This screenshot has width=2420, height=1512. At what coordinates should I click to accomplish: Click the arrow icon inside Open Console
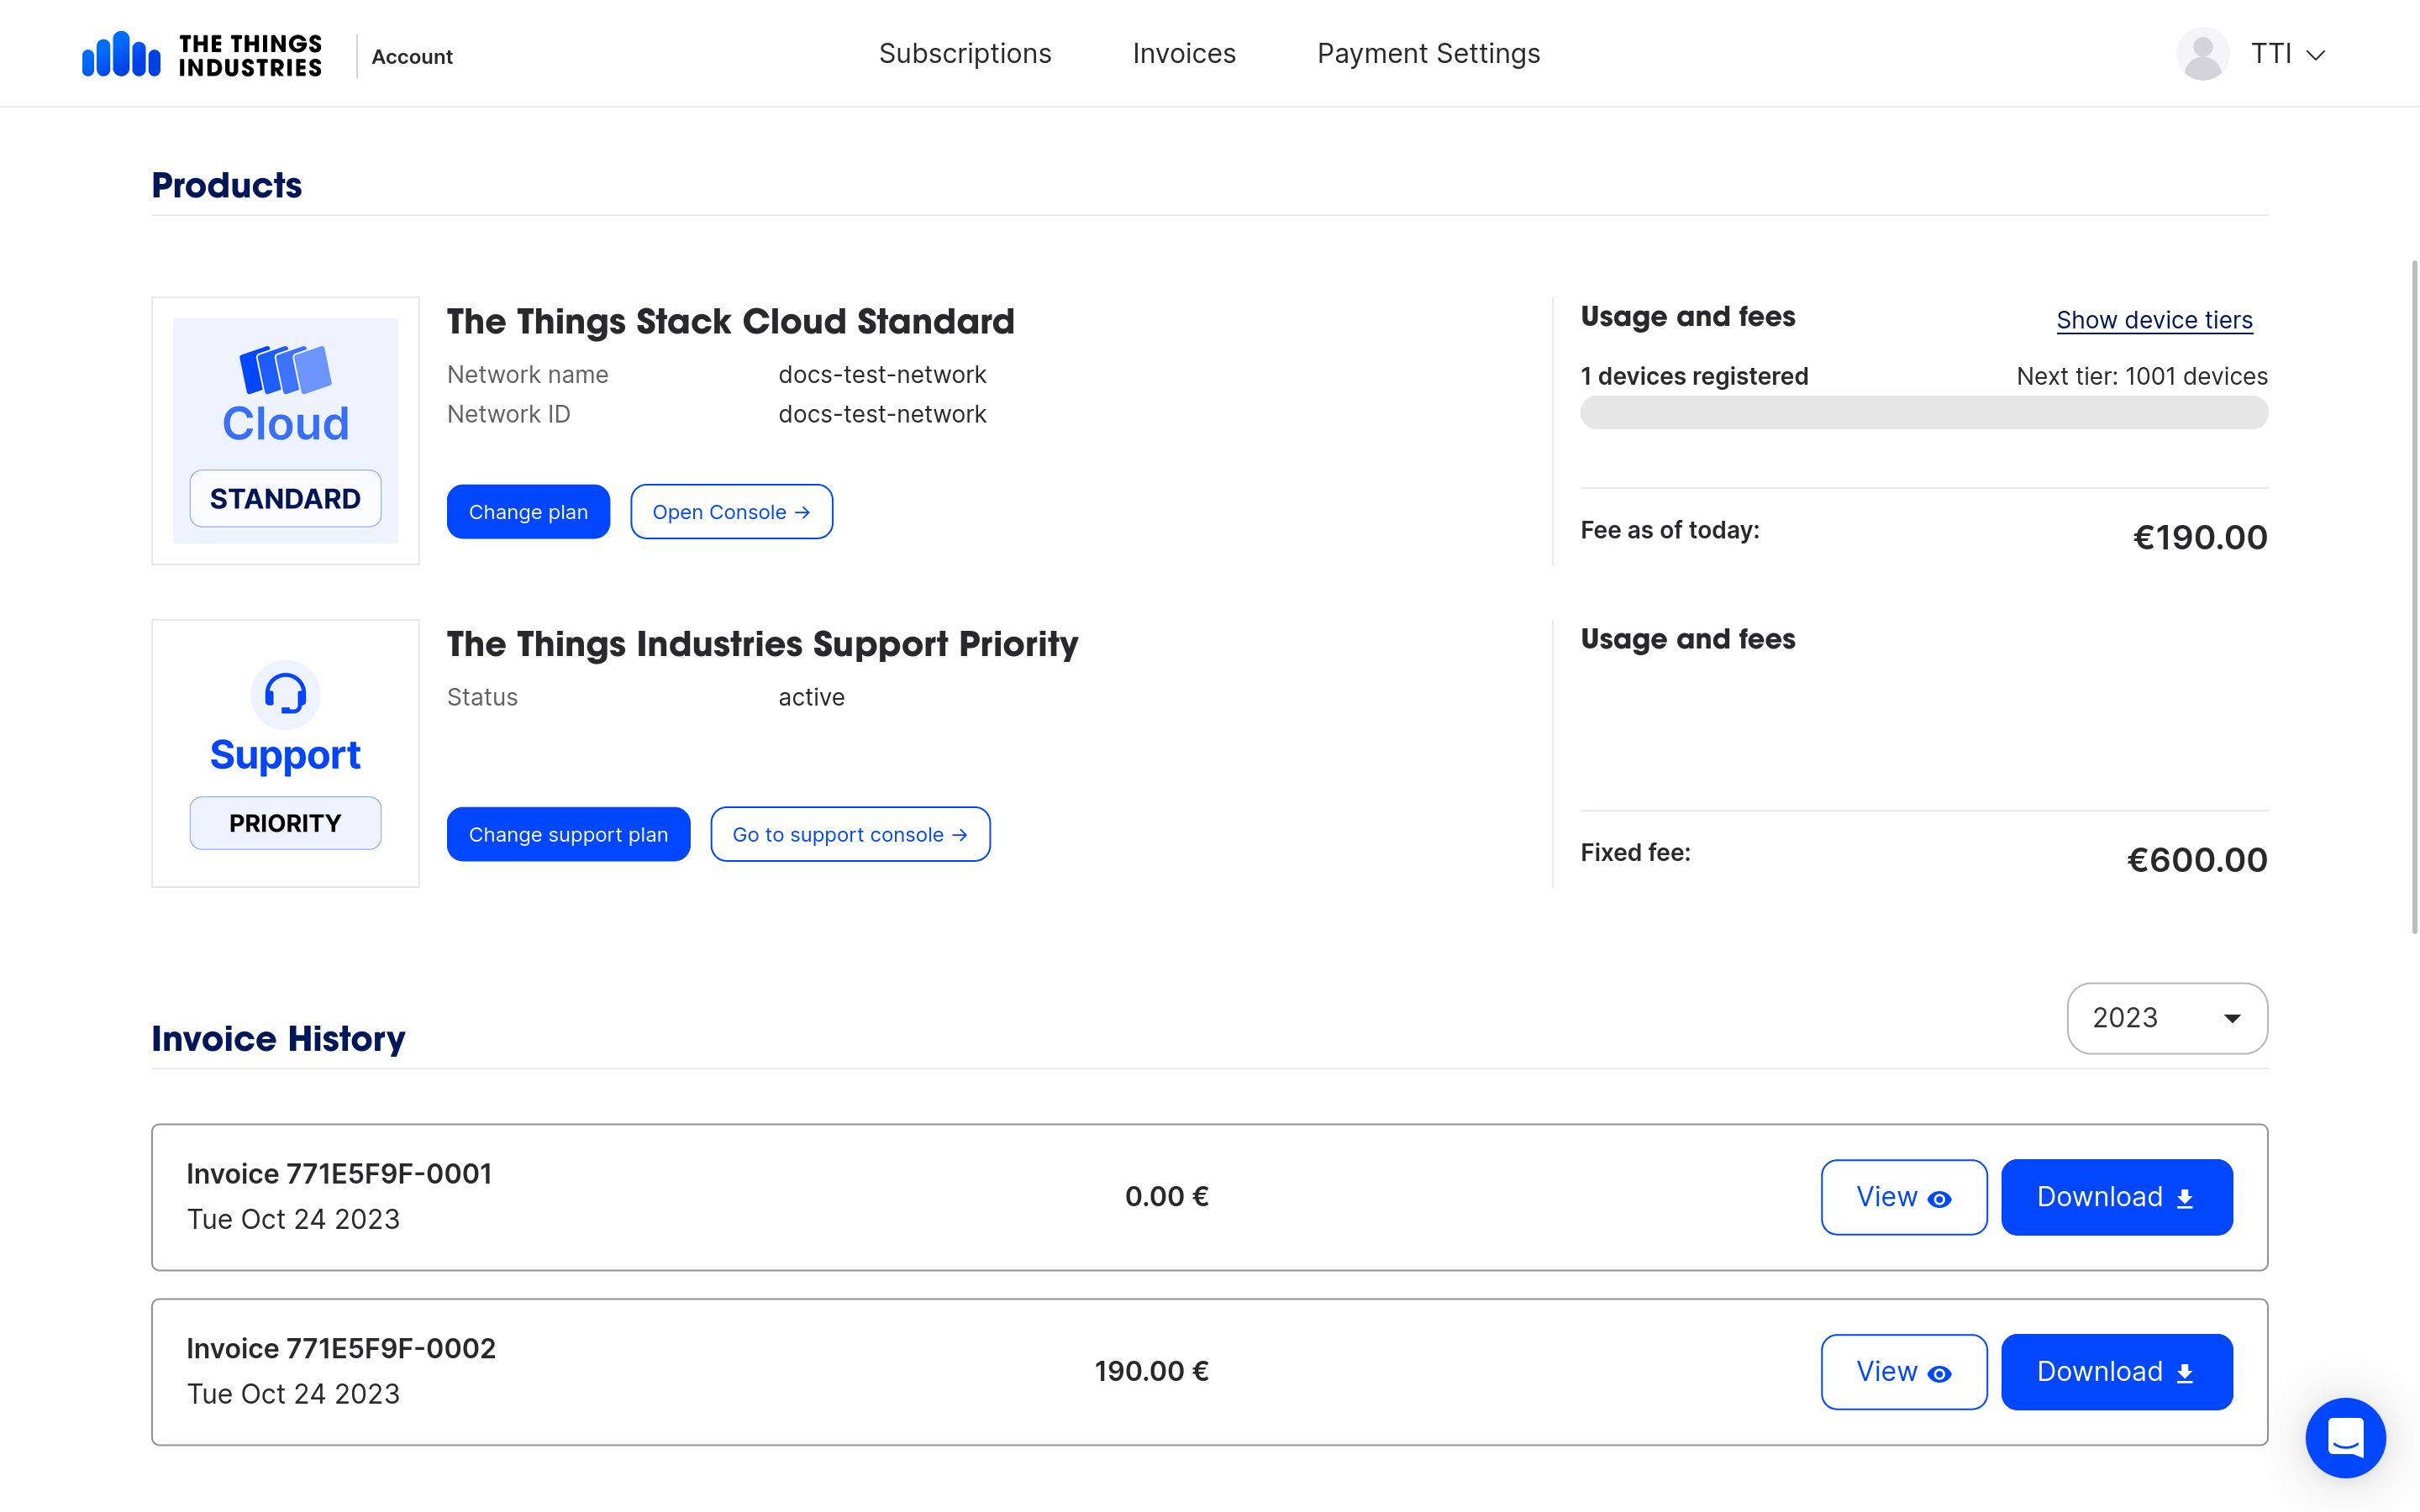pyautogui.click(x=803, y=511)
